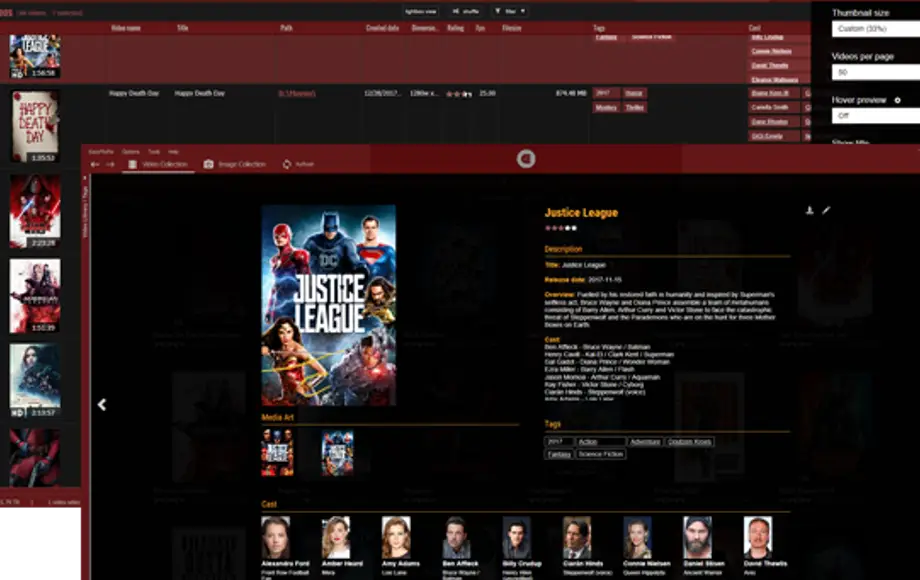Click the Science Fiction tag

coord(600,454)
